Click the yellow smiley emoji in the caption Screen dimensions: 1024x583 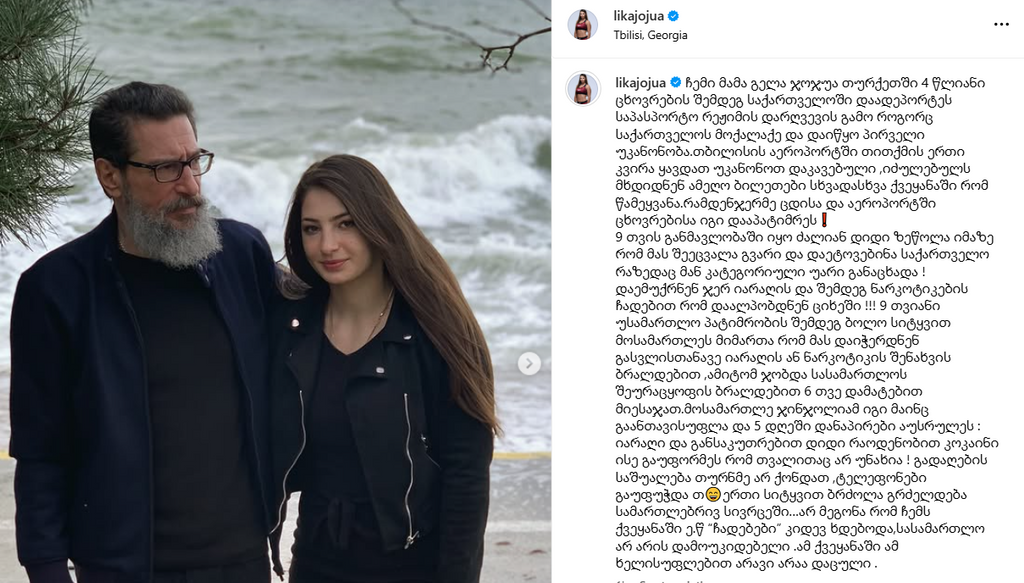tap(713, 494)
